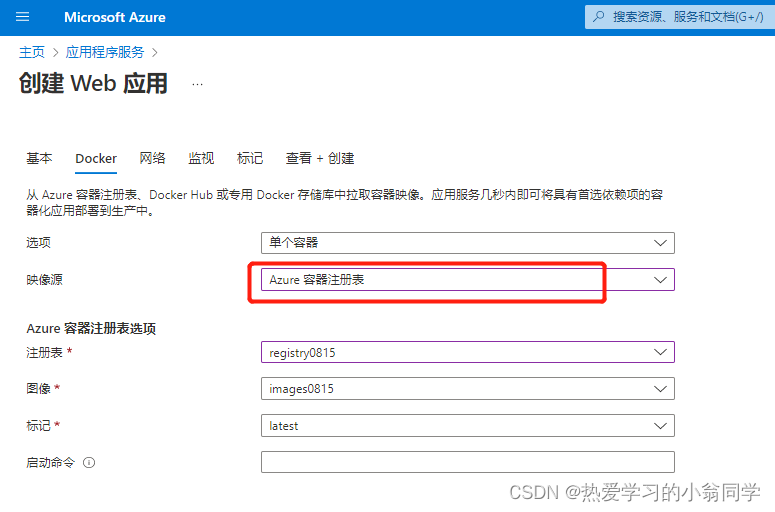Viewport: 775px width, 512px height.
Task: Expand the 注册表 dropdown showing registry0815
Action: click(468, 352)
